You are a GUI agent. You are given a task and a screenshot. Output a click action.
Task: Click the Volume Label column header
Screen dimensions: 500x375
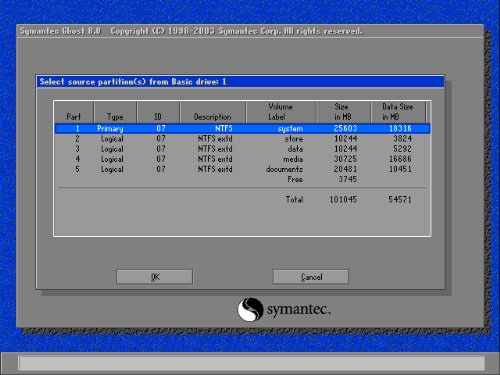pyautogui.click(x=281, y=112)
